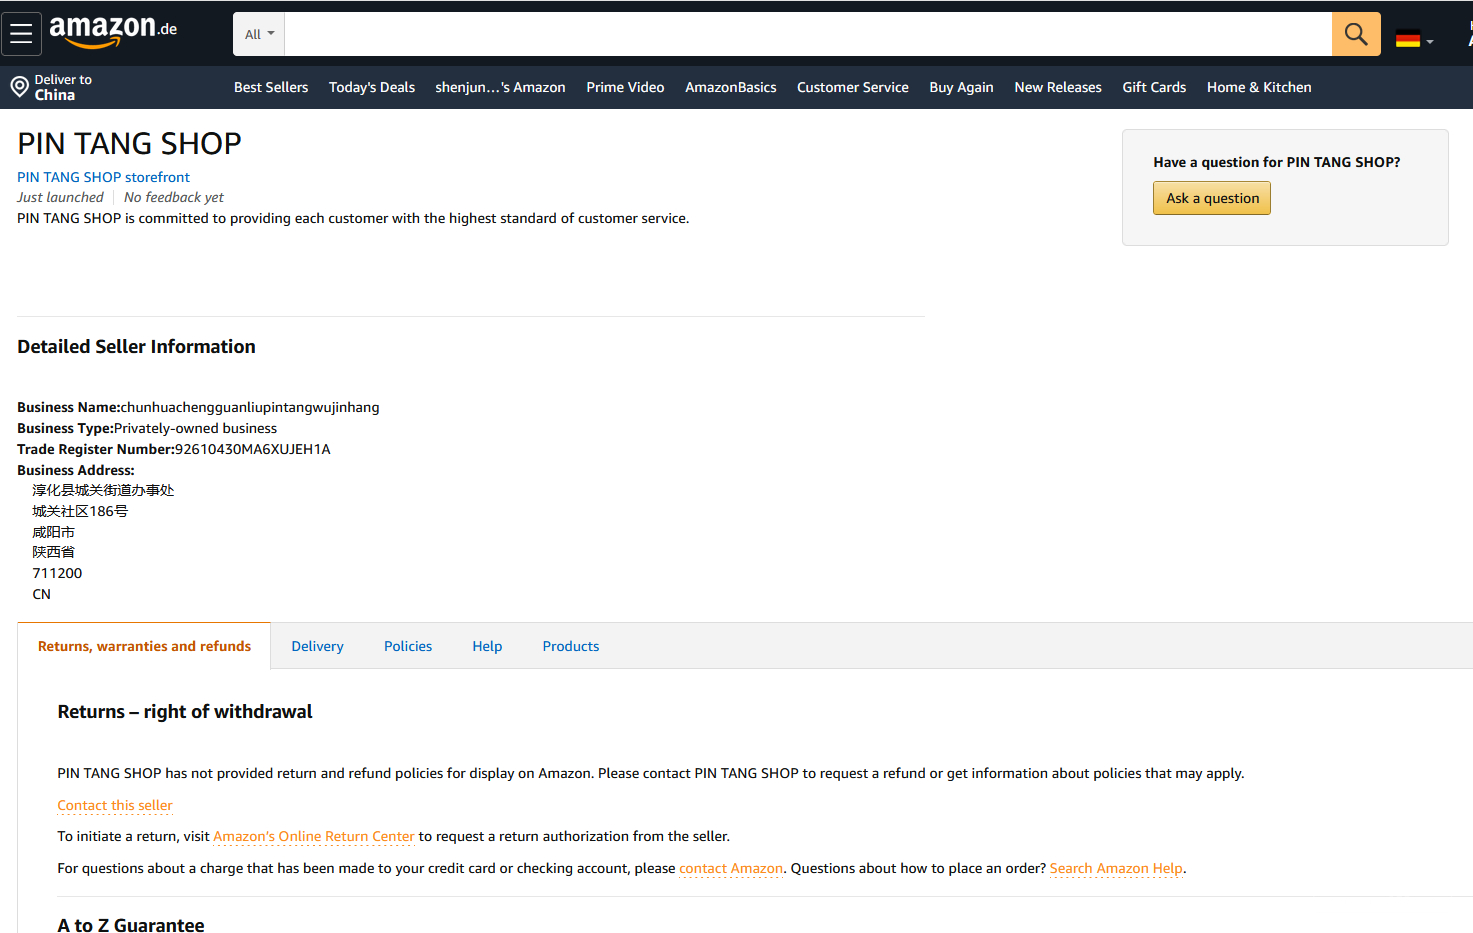Click the contact Amazon link
The width and height of the screenshot is (1473, 933).
(731, 868)
